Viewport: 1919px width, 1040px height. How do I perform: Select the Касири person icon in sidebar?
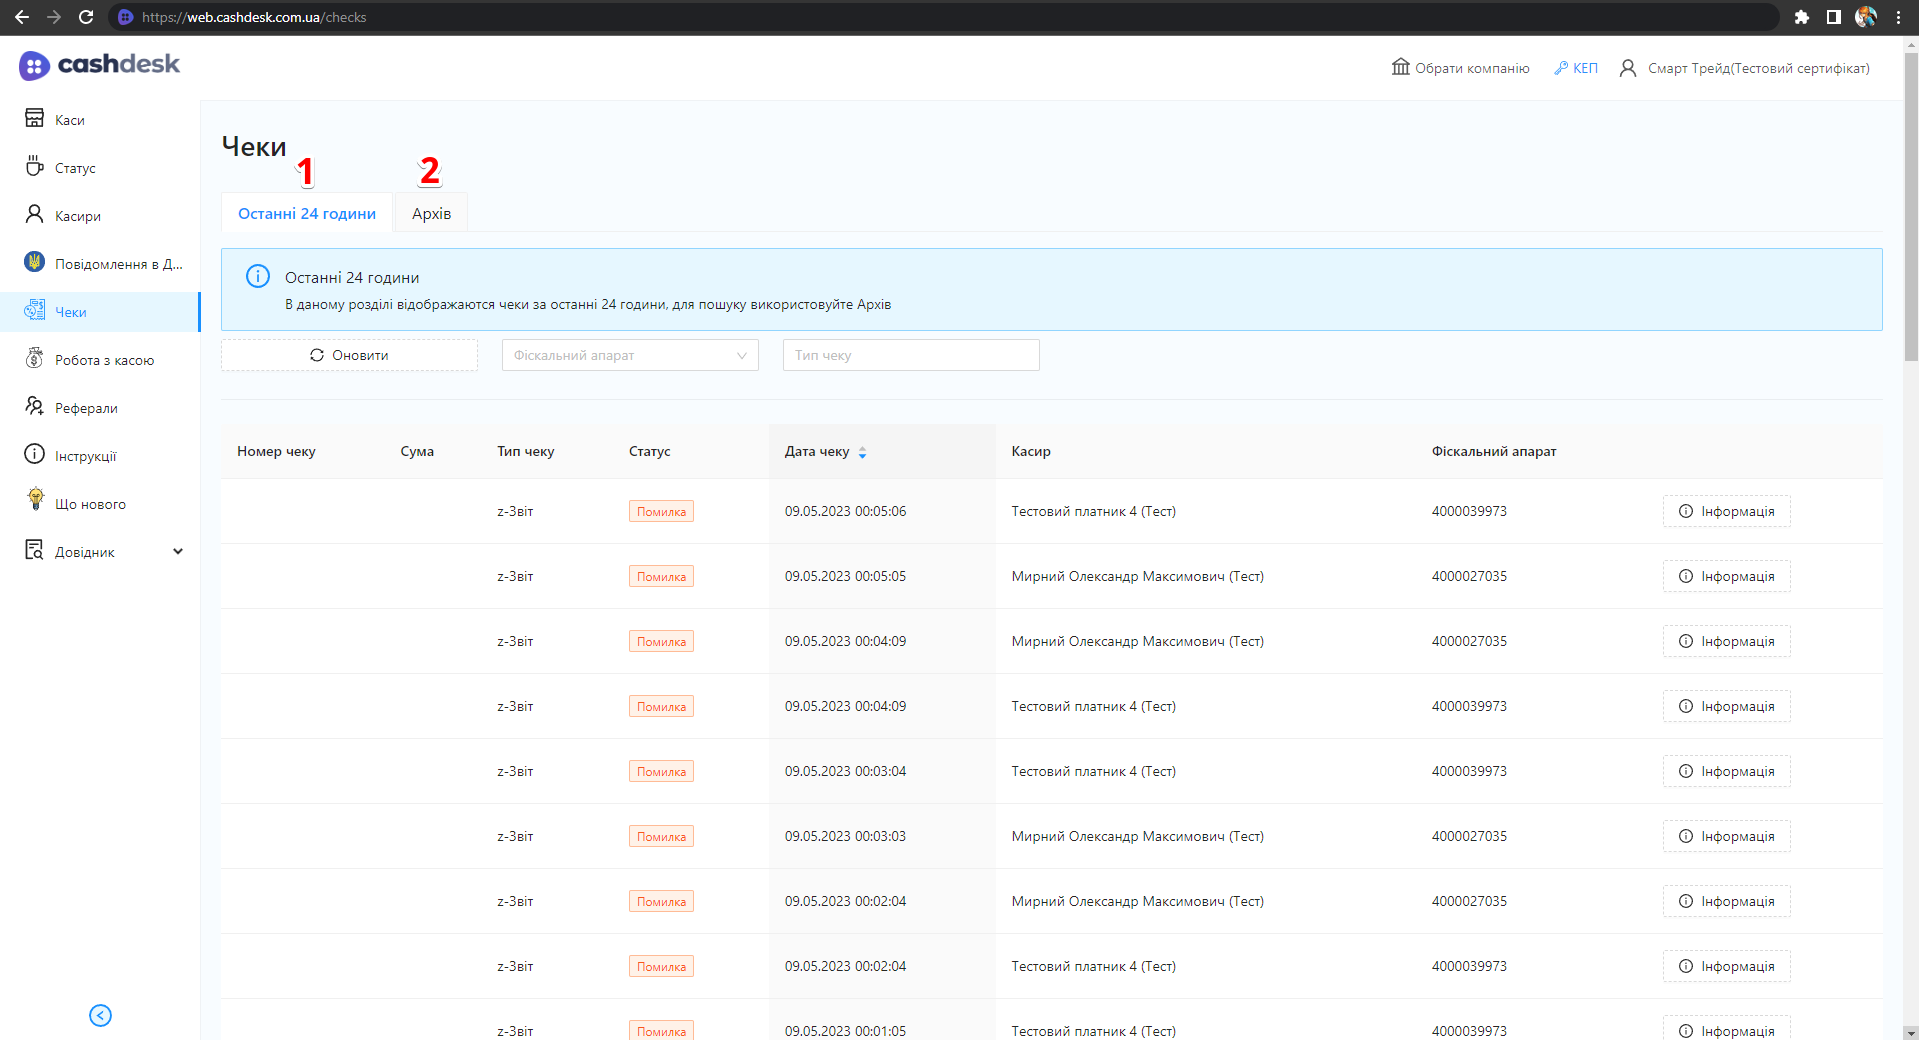[35, 214]
